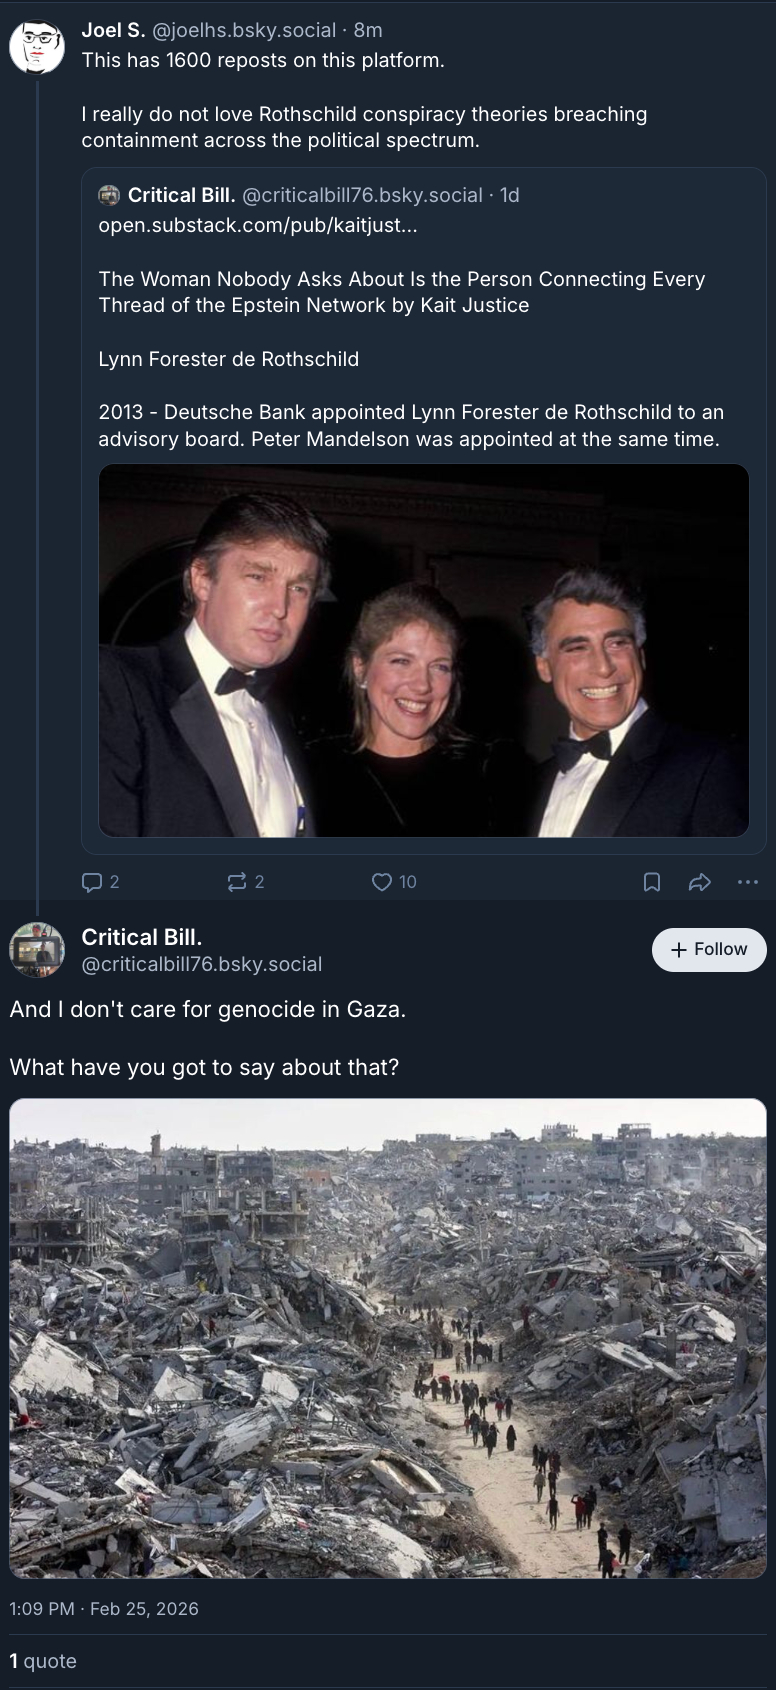Click the 1:09 PM Feb 25, 2026 timestamp

pyautogui.click(x=104, y=1609)
